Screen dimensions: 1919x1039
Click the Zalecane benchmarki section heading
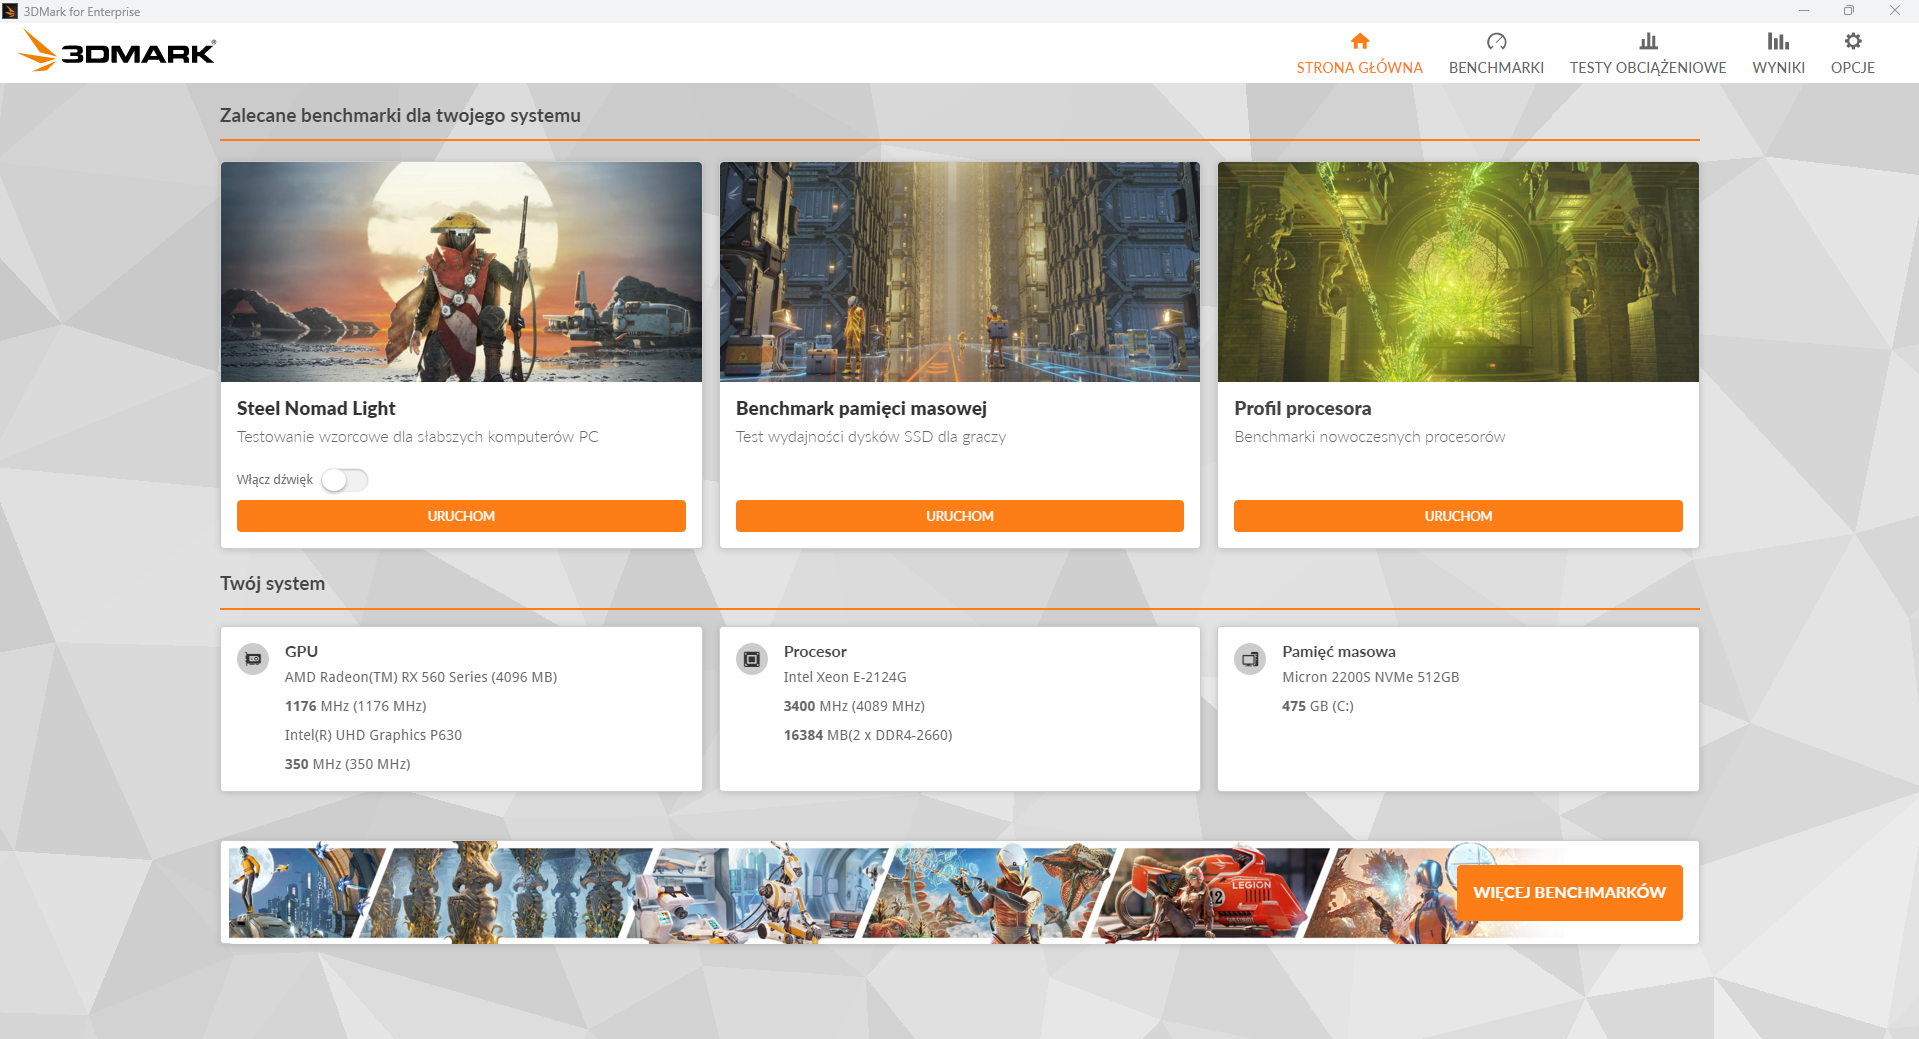click(400, 115)
